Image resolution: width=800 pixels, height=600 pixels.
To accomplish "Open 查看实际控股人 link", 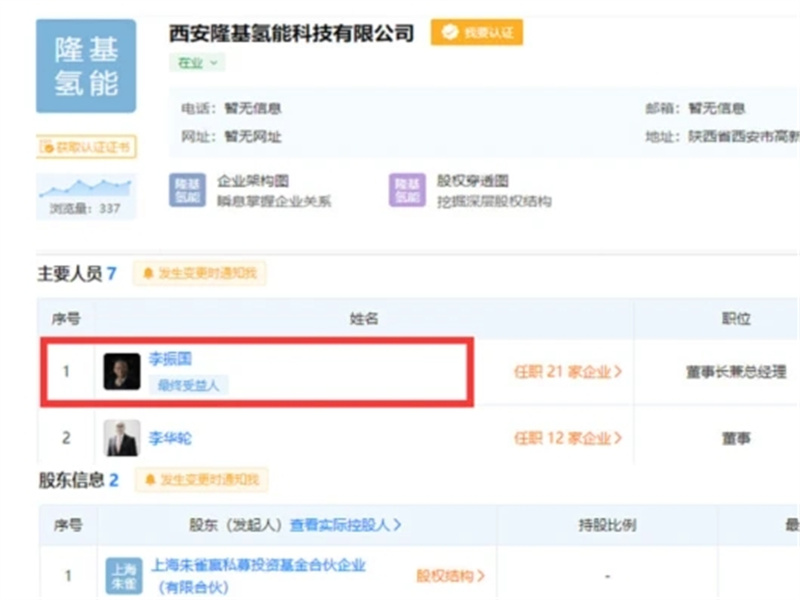I will coord(345,525).
